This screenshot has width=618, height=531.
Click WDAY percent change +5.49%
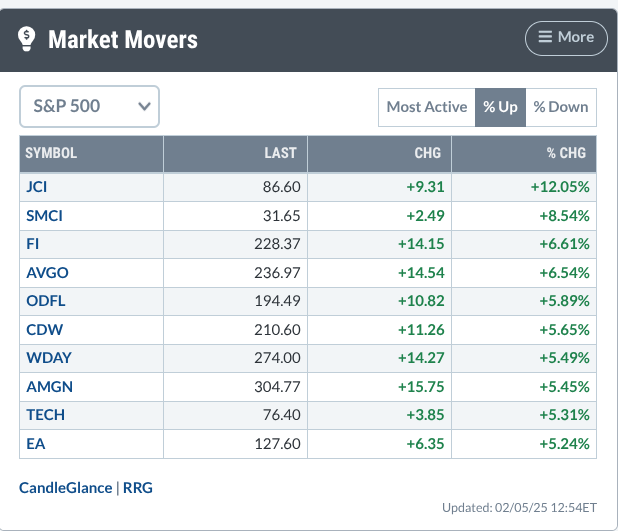(564, 358)
